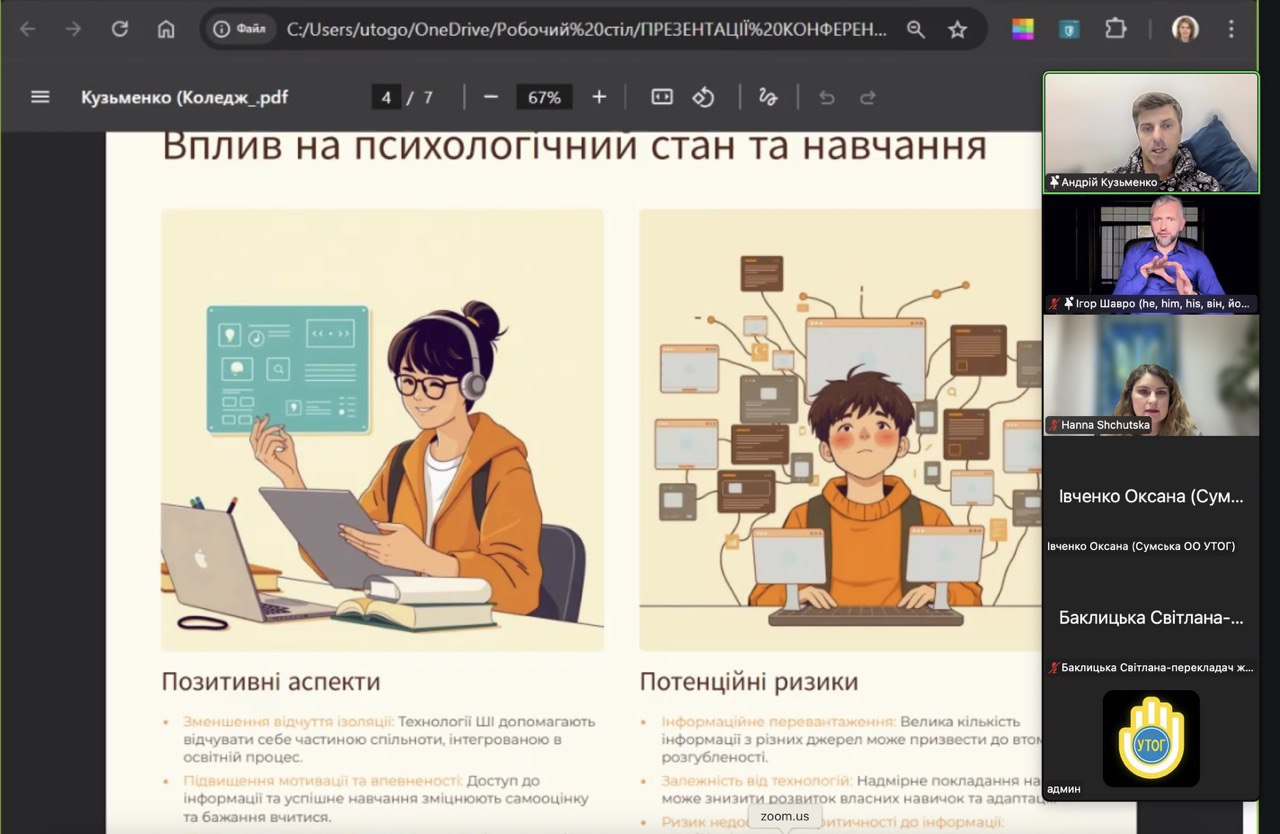Click the zoom in plus button
Image resolution: width=1280 pixels, height=834 pixels.
pos(599,97)
